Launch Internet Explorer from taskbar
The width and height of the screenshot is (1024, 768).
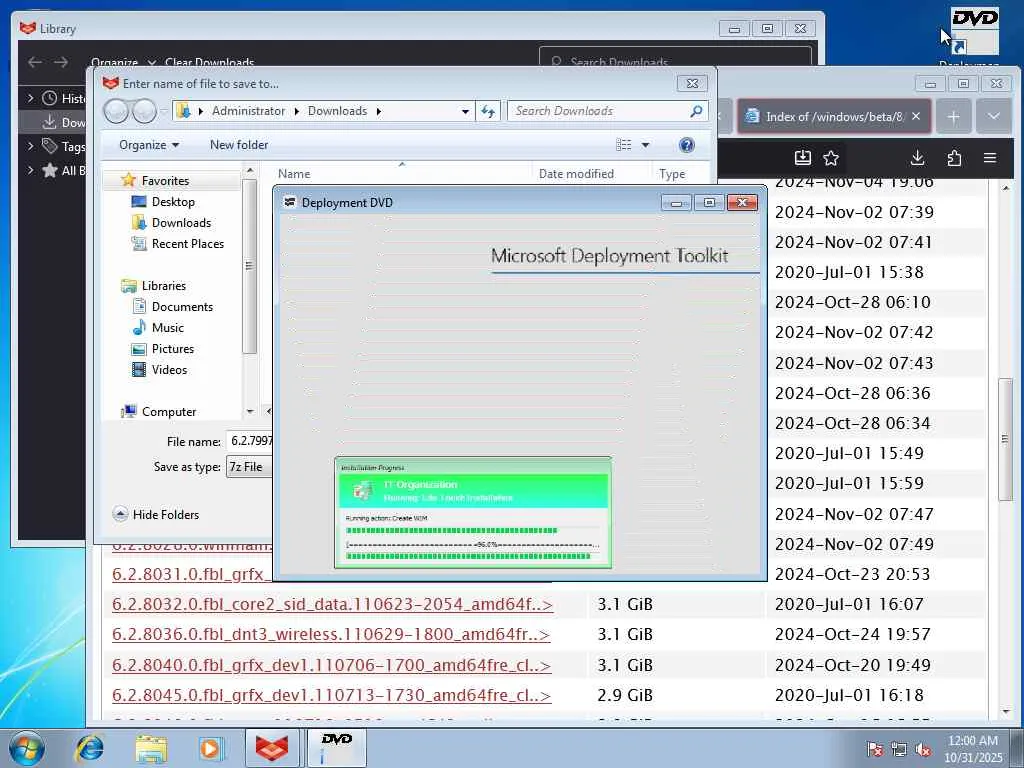coord(89,748)
